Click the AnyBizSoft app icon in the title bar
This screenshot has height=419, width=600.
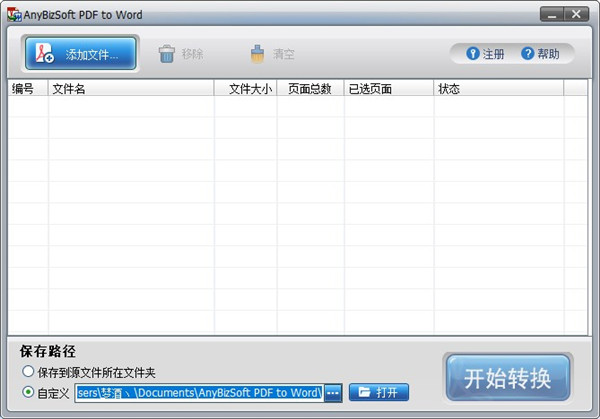[13, 14]
